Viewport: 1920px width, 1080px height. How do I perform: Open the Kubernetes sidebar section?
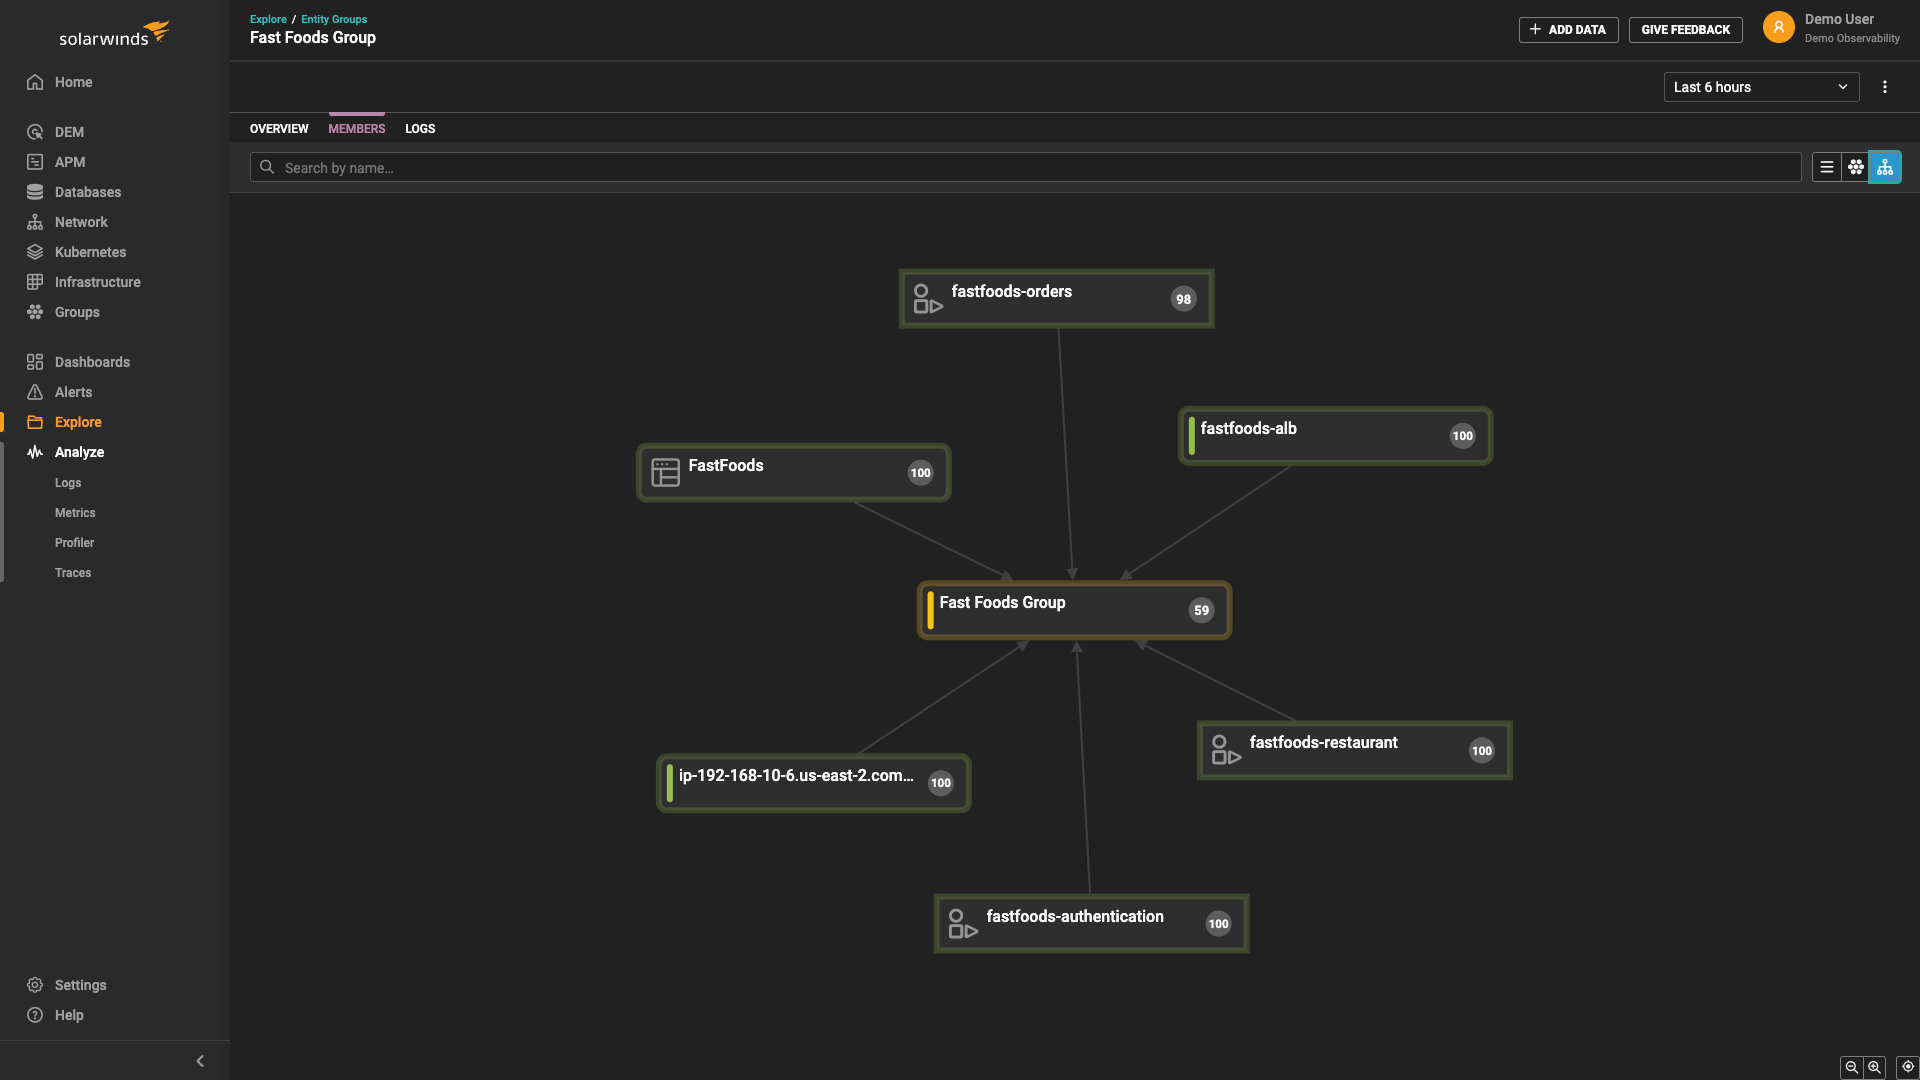click(x=90, y=252)
